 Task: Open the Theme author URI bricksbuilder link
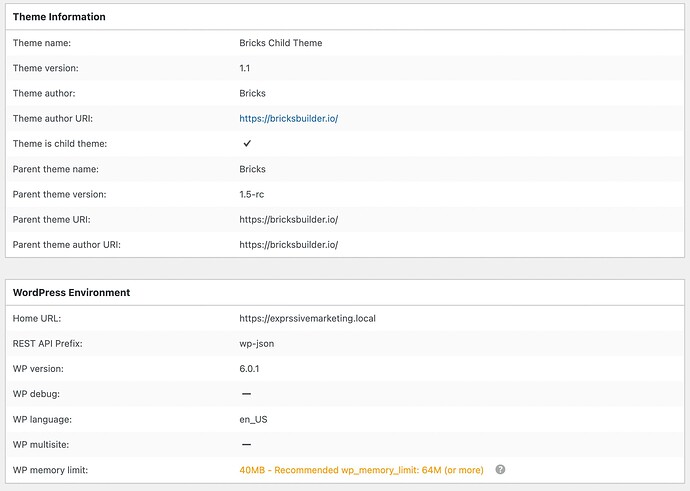pyautogui.click(x=289, y=118)
